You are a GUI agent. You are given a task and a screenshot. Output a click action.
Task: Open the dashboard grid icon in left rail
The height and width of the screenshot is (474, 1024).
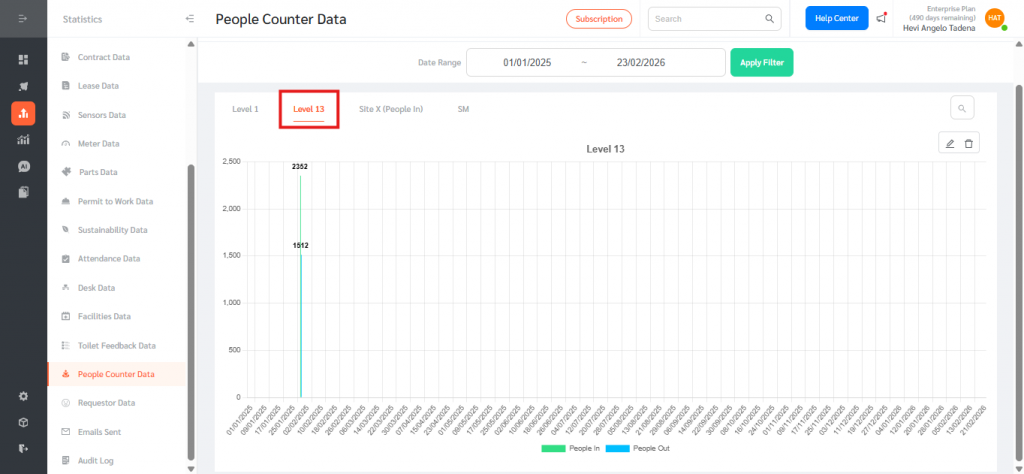pos(23,60)
